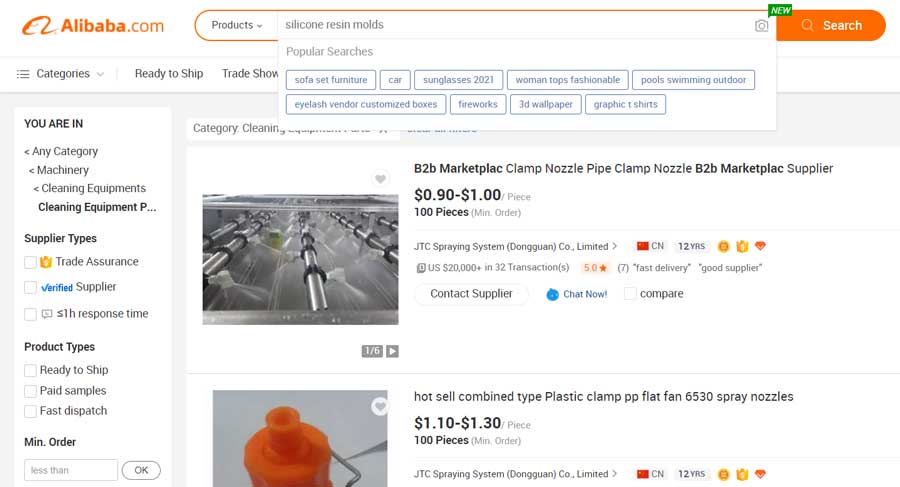
Task: Open first JTC Spraying System supplier link
Action: (511, 246)
